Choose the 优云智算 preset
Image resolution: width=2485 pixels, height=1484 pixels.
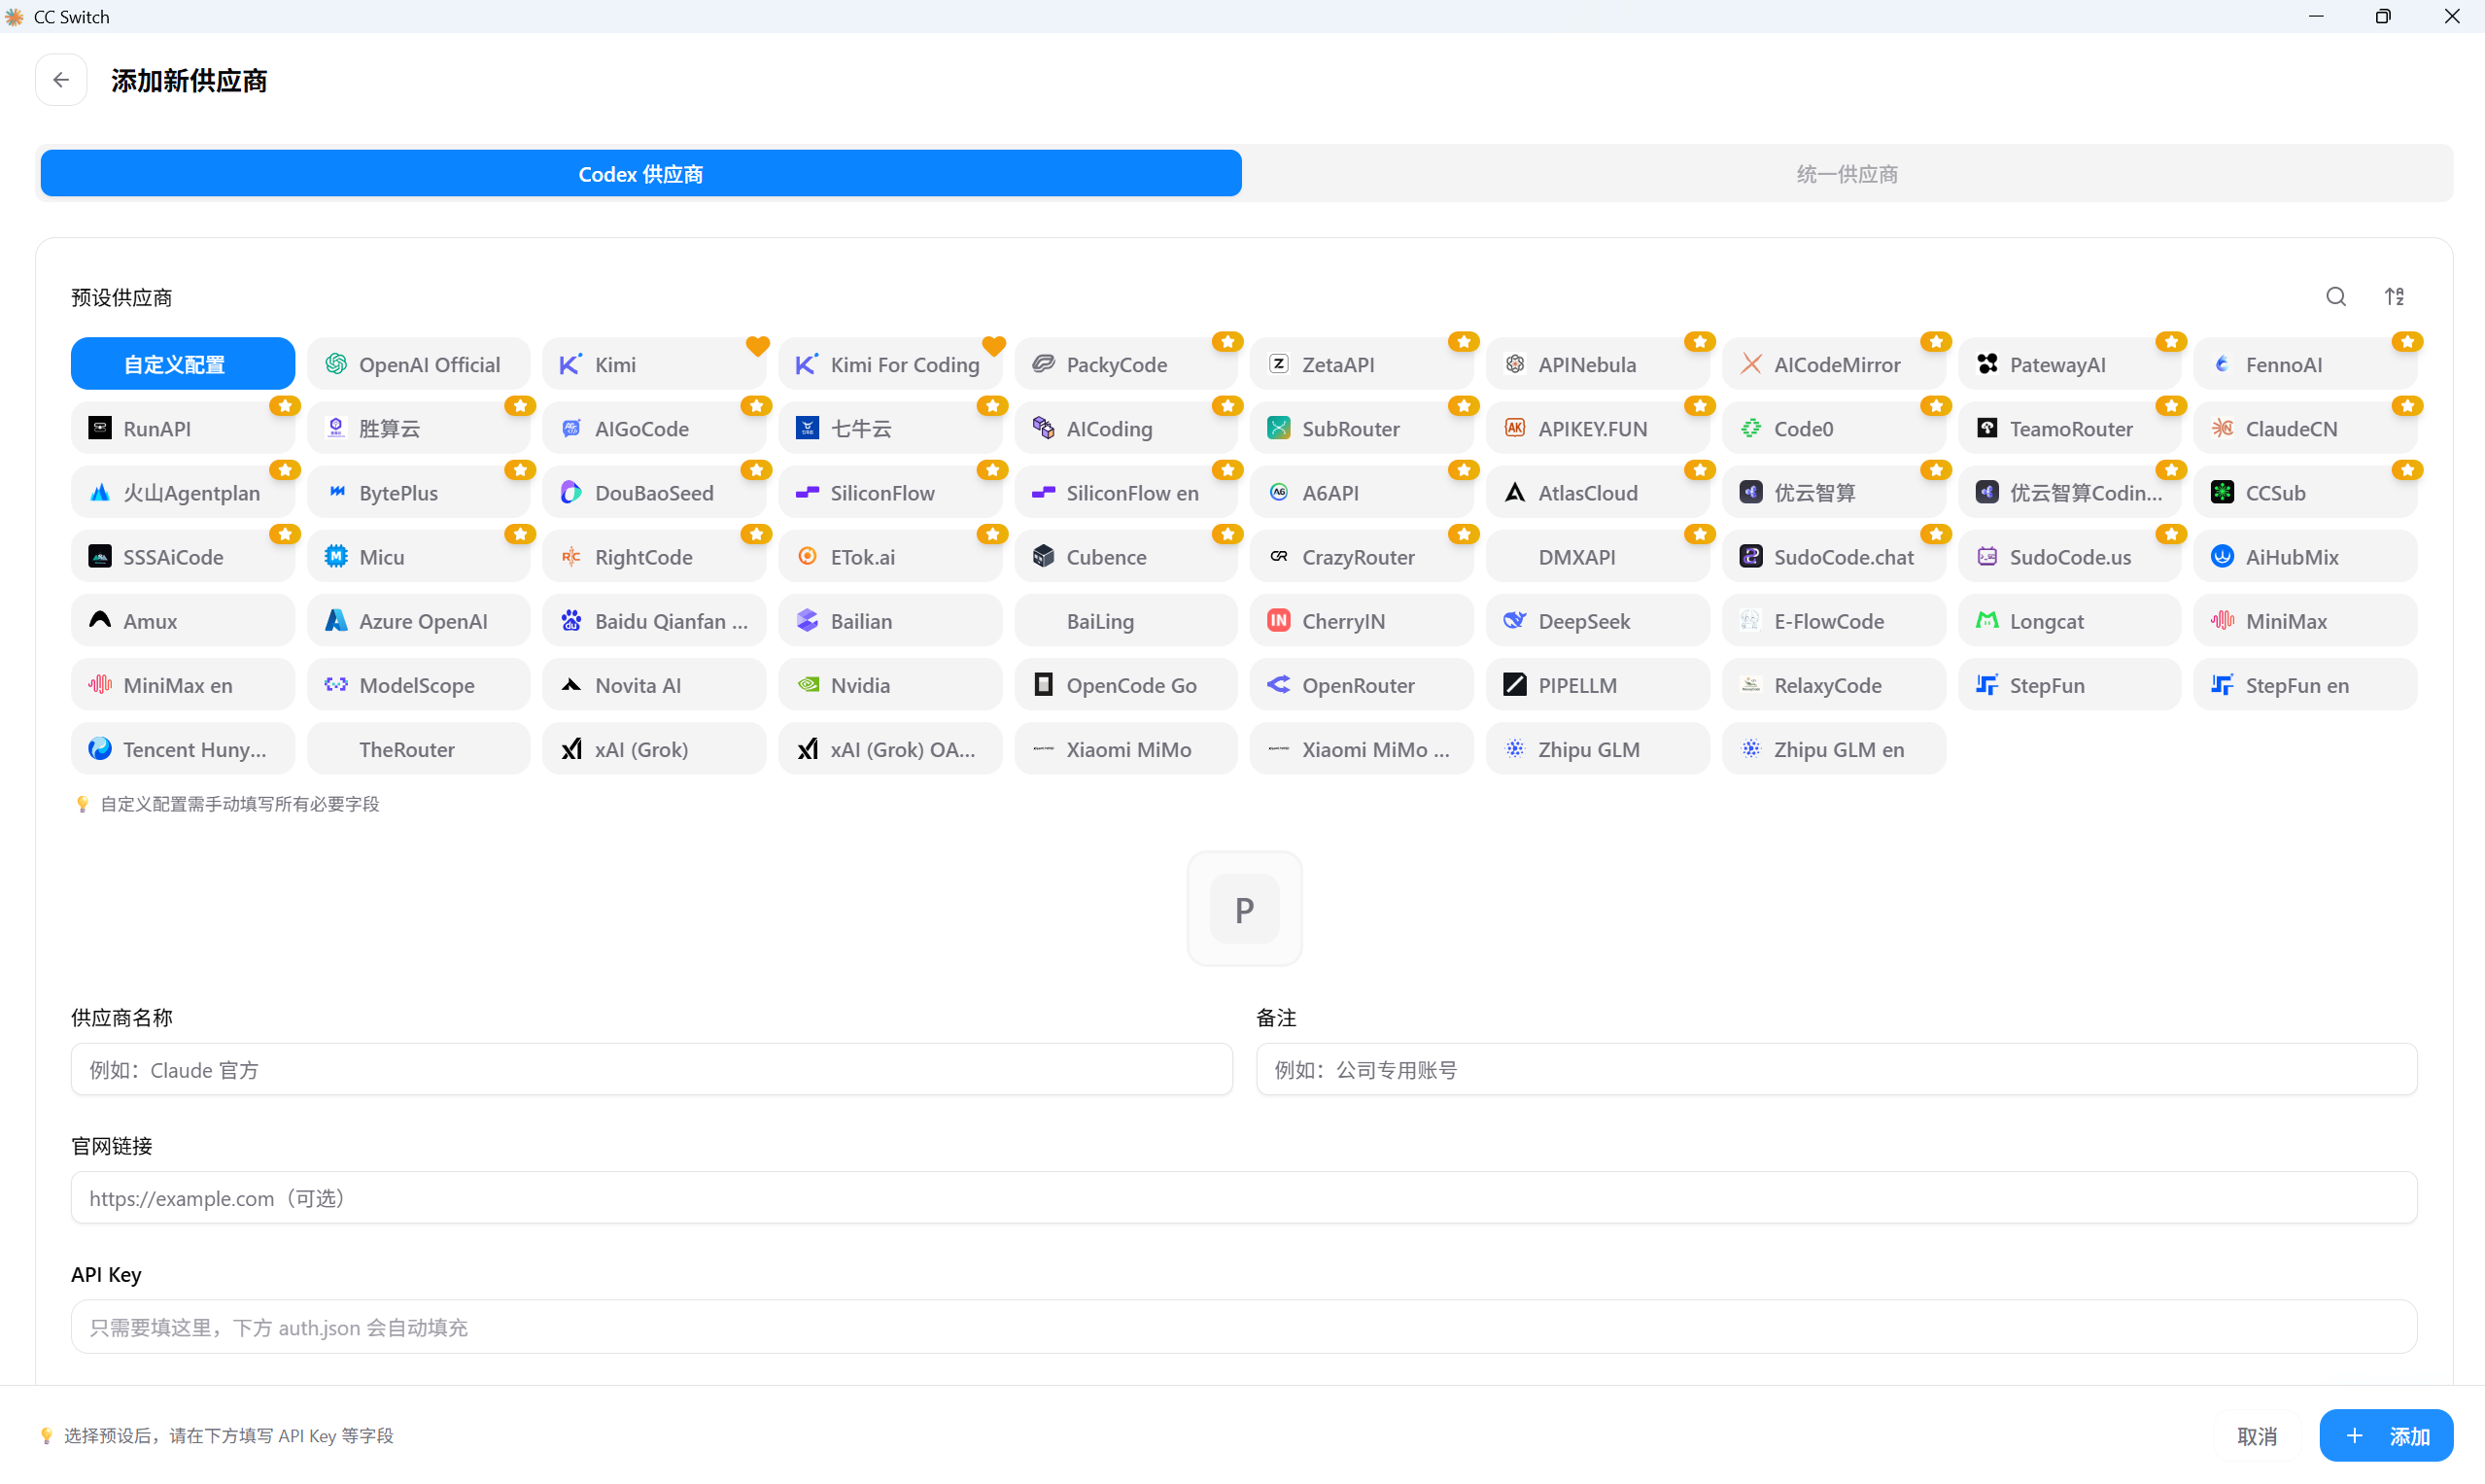(1834, 492)
